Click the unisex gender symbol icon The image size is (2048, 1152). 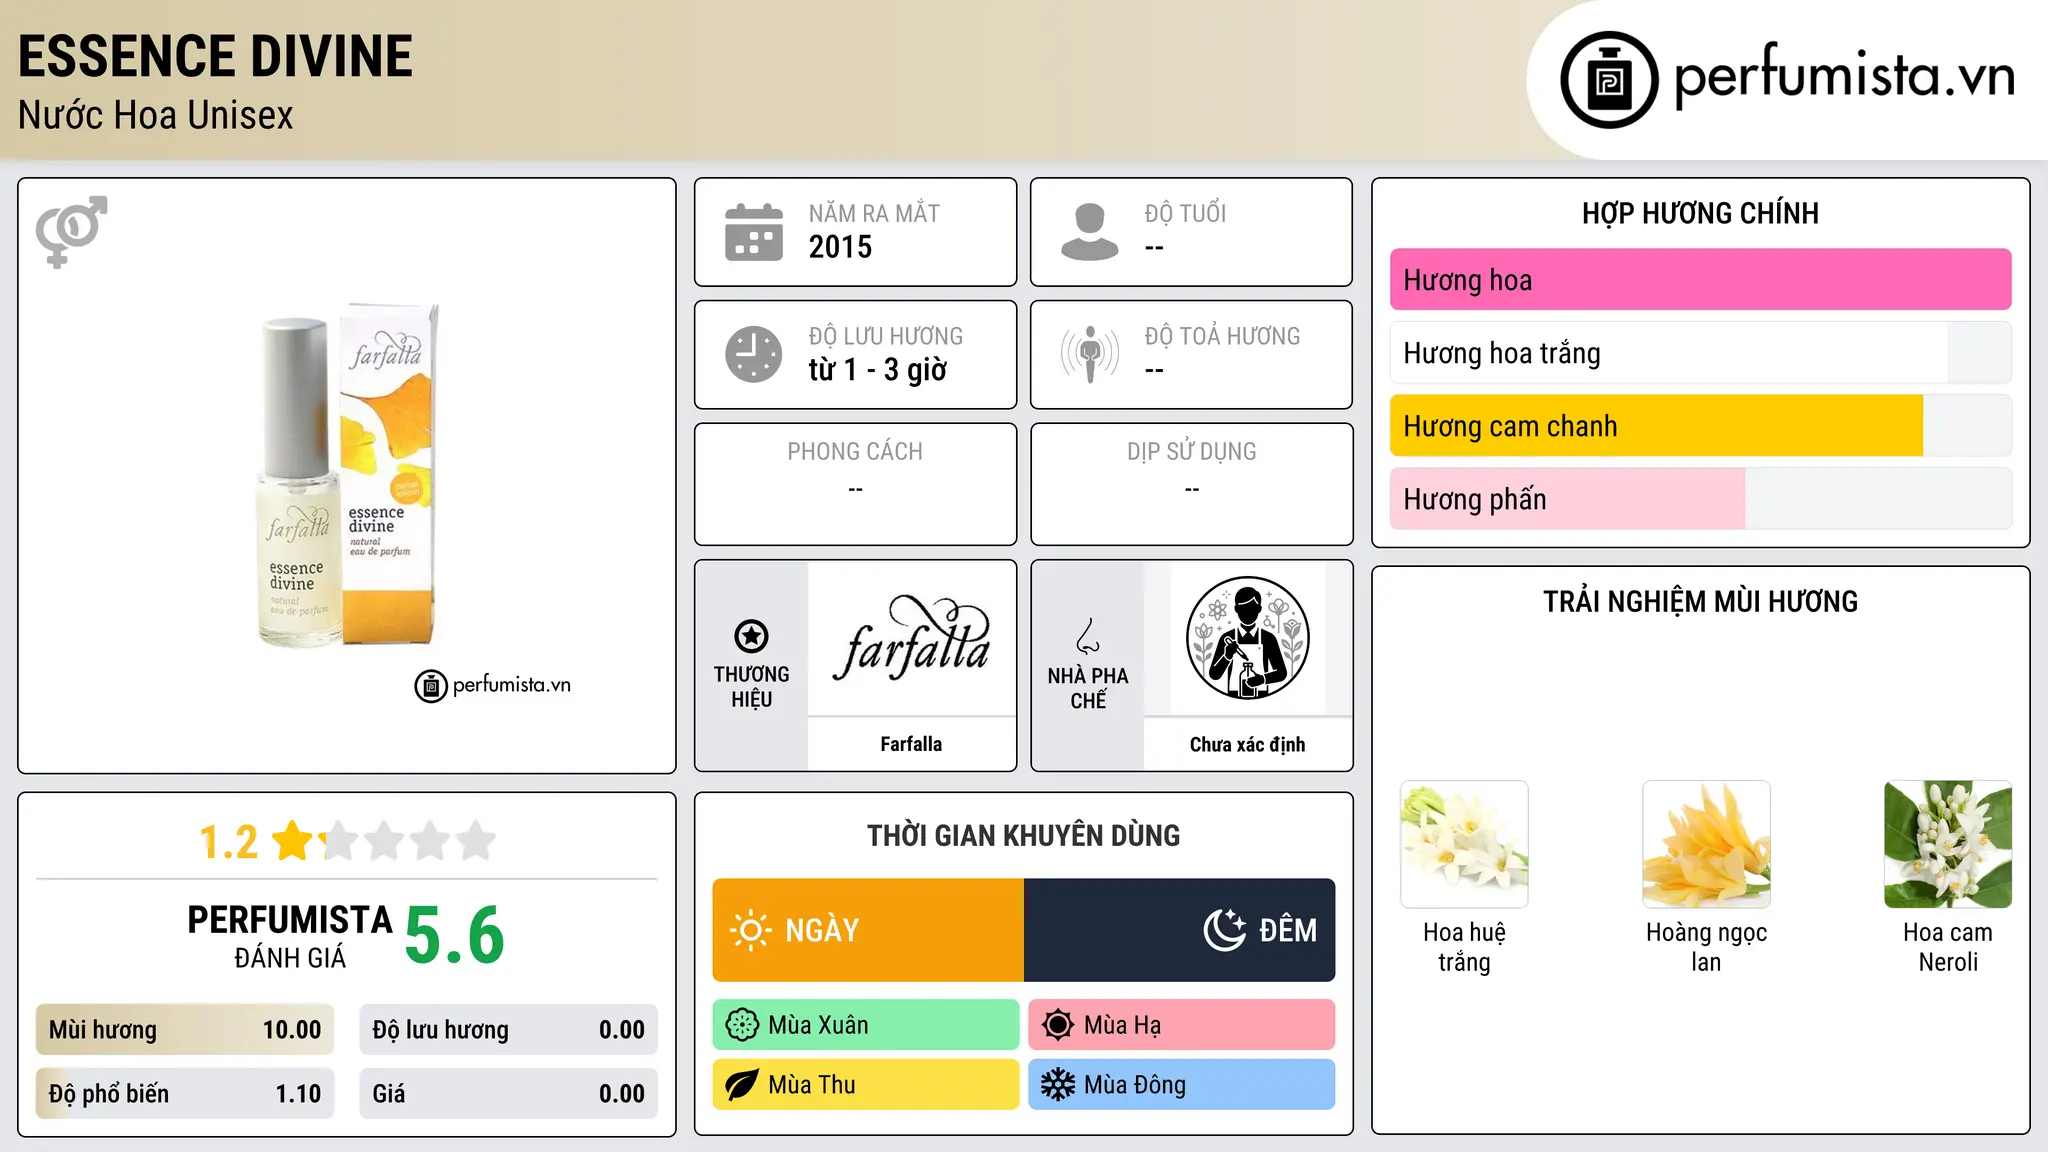click(71, 231)
